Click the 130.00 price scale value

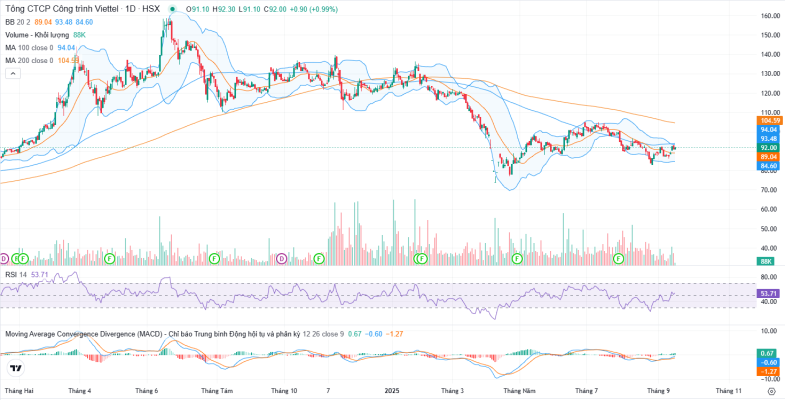pos(770,74)
